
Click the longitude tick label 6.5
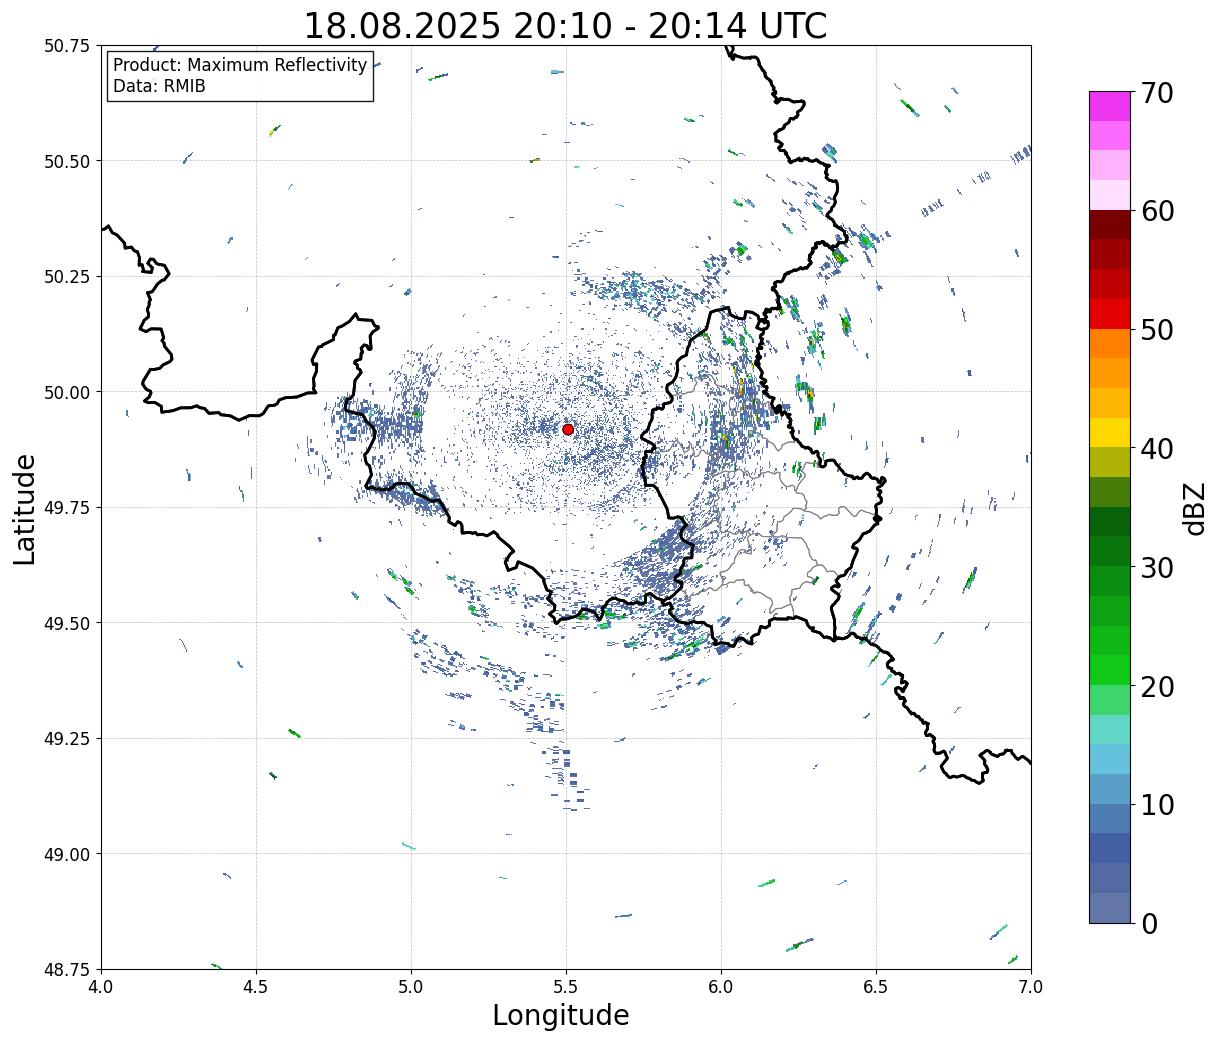pyautogui.click(x=876, y=987)
